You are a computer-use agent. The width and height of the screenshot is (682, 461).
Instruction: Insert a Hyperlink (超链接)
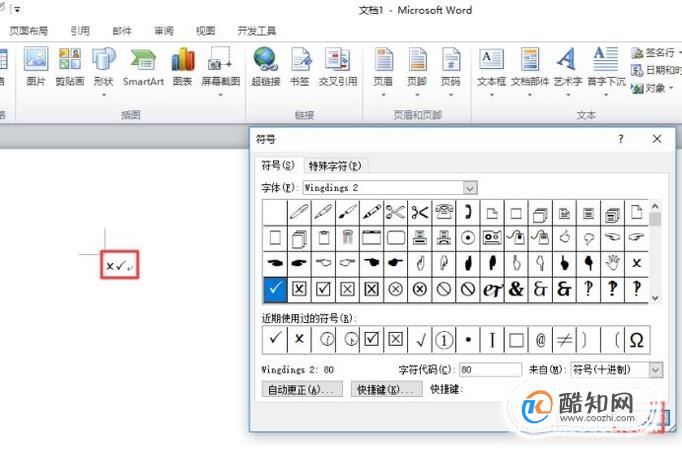point(265,67)
